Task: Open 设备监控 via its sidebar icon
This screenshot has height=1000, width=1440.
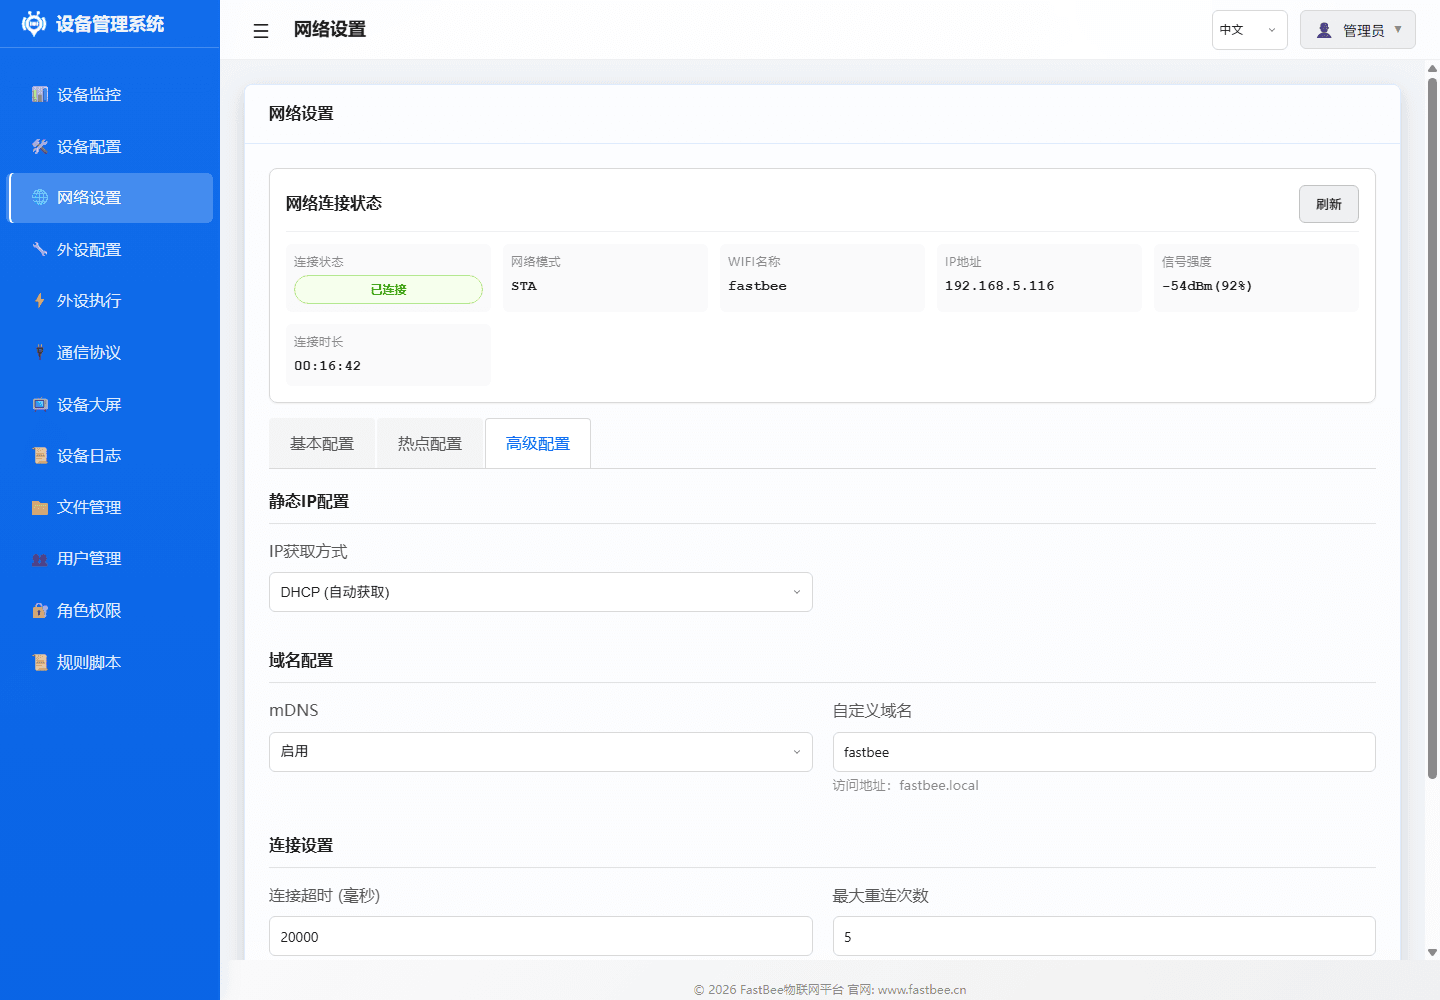Action: (x=40, y=94)
